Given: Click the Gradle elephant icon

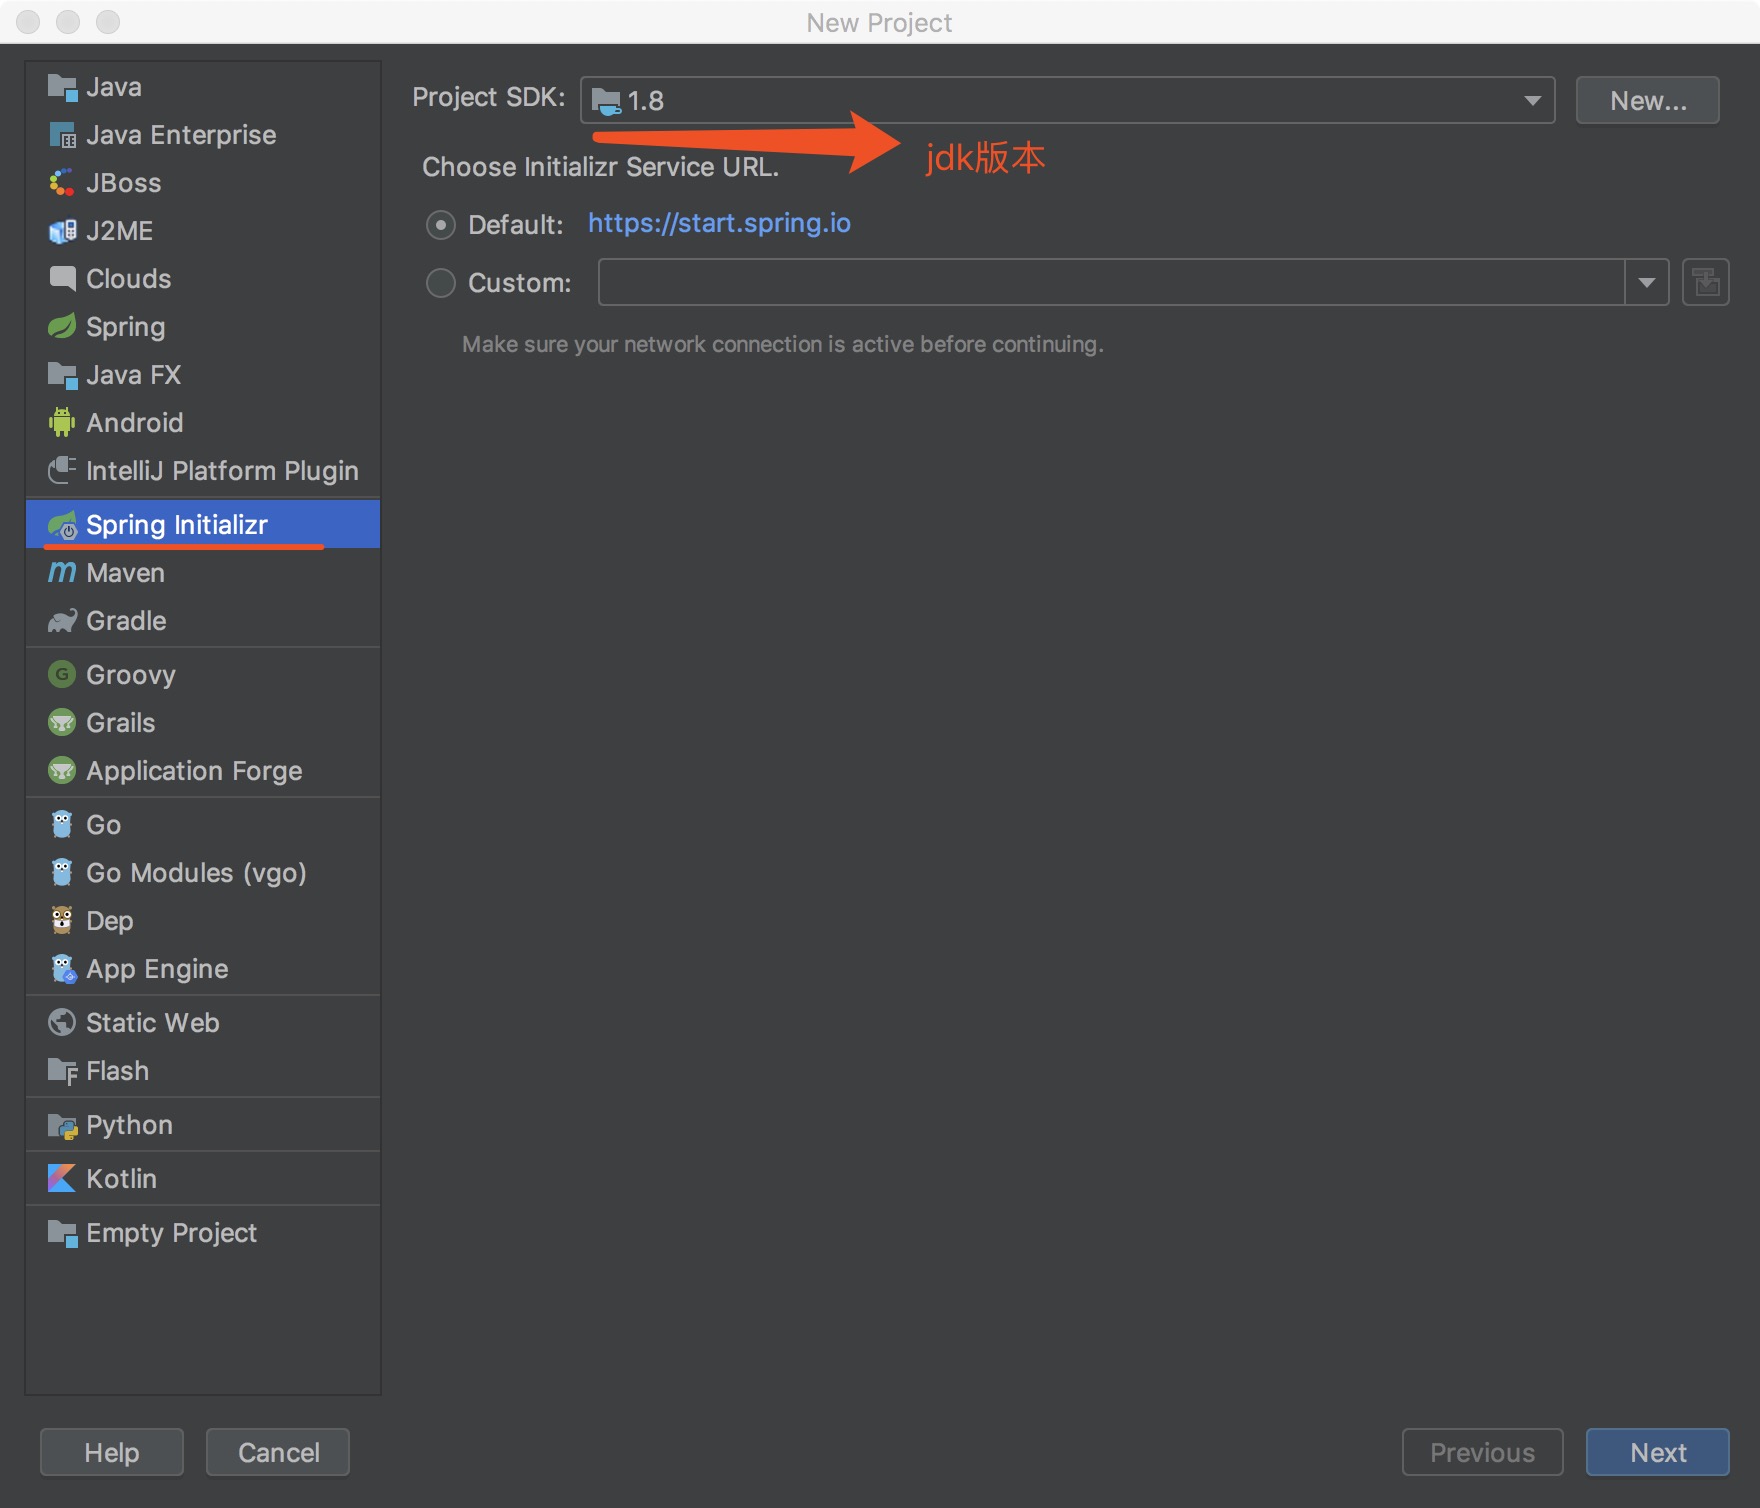Looking at the screenshot, I should pyautogui.click(x=62, y=621).
